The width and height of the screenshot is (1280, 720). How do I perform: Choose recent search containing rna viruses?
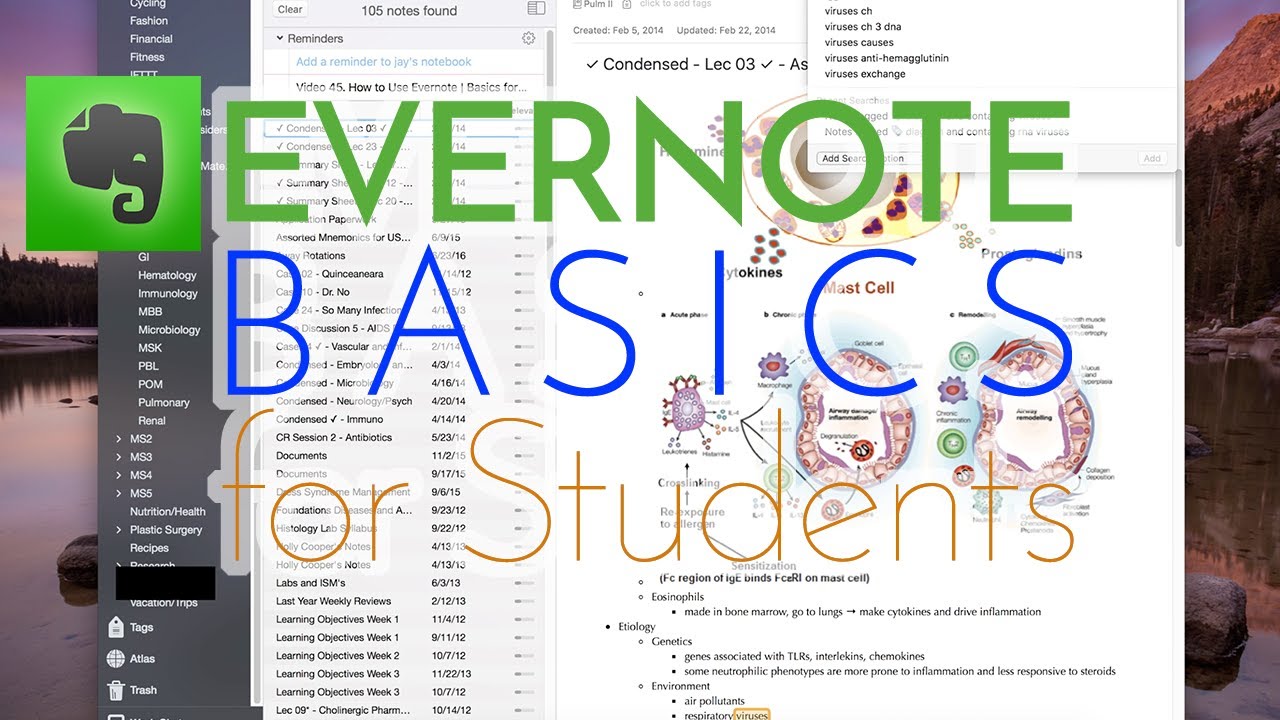[946, 131]
